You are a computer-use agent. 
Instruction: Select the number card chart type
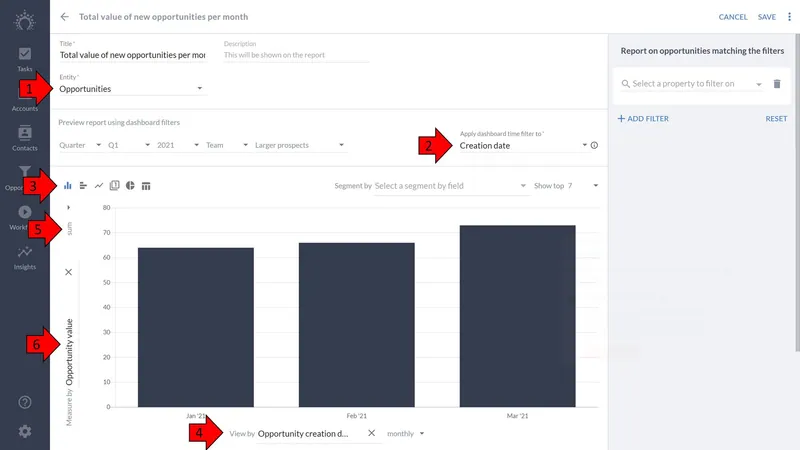point(114,186)
